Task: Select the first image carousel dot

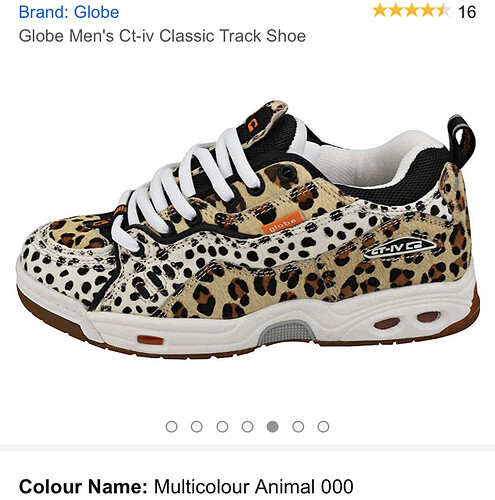Action: [x=171, y=426]
